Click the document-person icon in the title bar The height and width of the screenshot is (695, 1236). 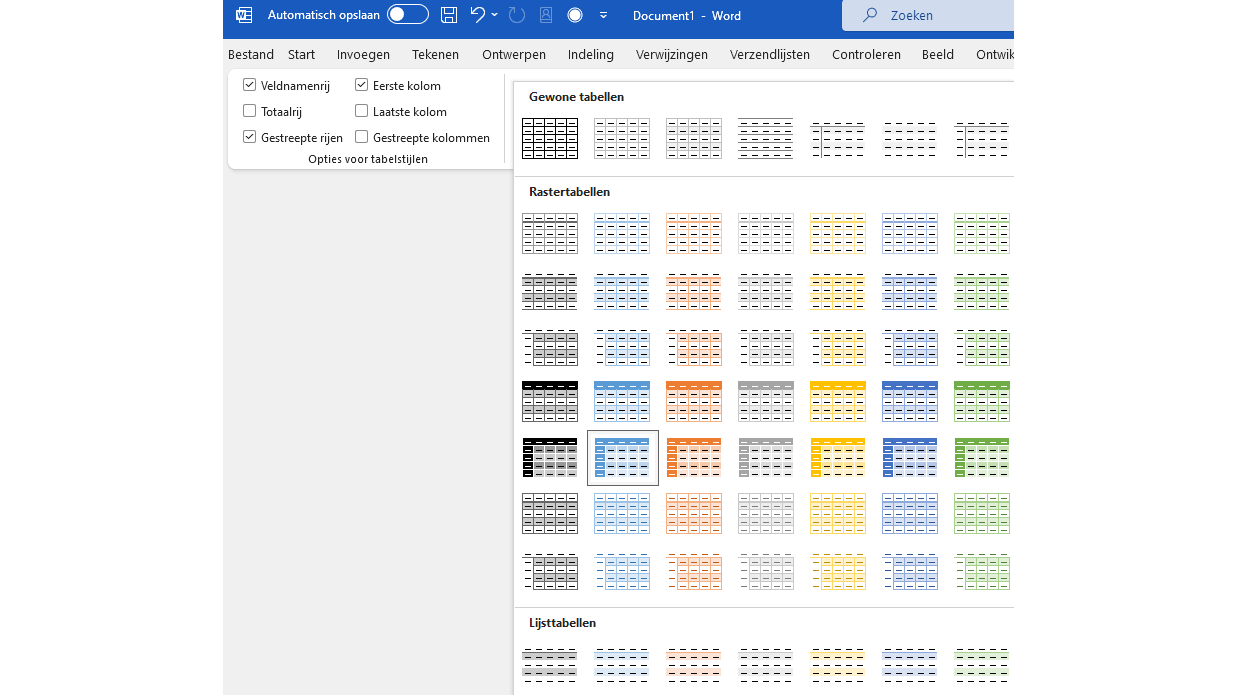tap(546, 15)
